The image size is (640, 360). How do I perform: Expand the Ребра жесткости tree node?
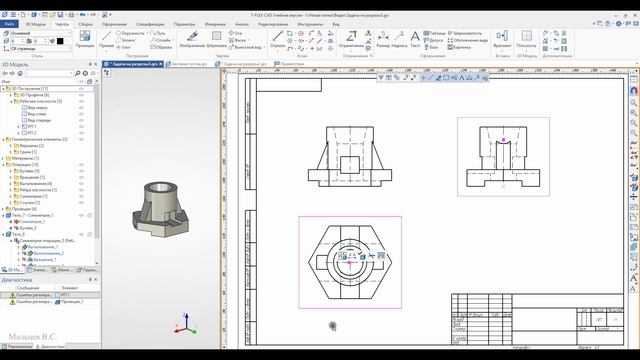tap(11, 190)
